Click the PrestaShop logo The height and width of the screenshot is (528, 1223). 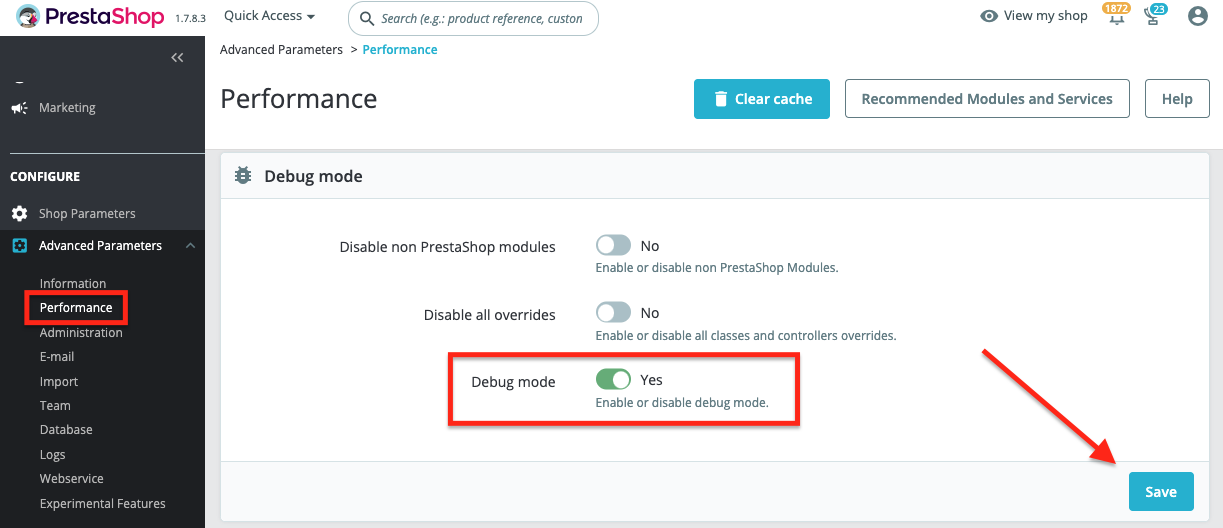pyautogui.click(x=90, y=17)
